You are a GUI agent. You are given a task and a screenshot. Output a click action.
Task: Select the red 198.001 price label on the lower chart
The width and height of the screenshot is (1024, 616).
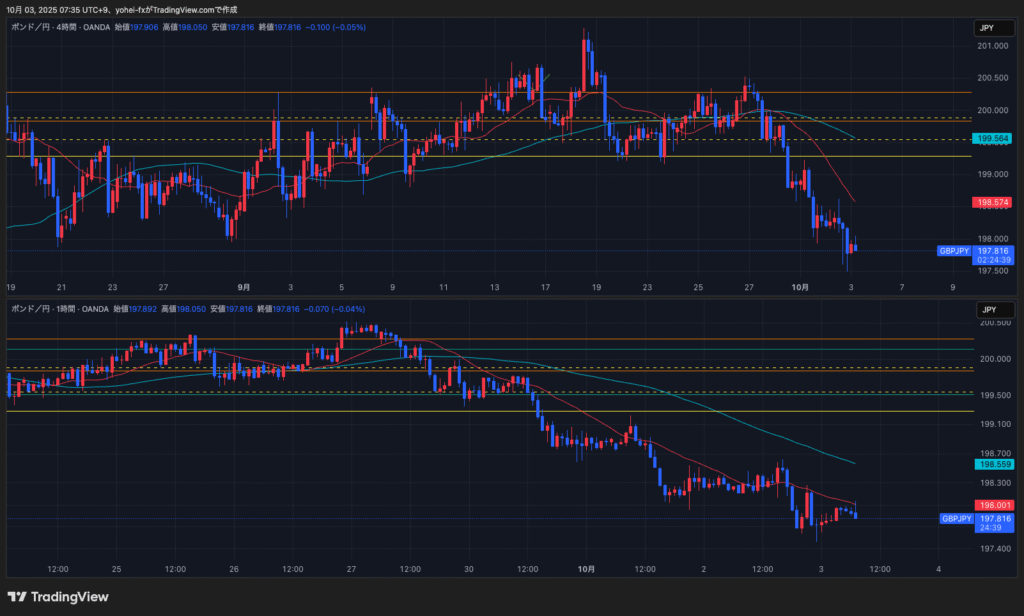[993, 505]
